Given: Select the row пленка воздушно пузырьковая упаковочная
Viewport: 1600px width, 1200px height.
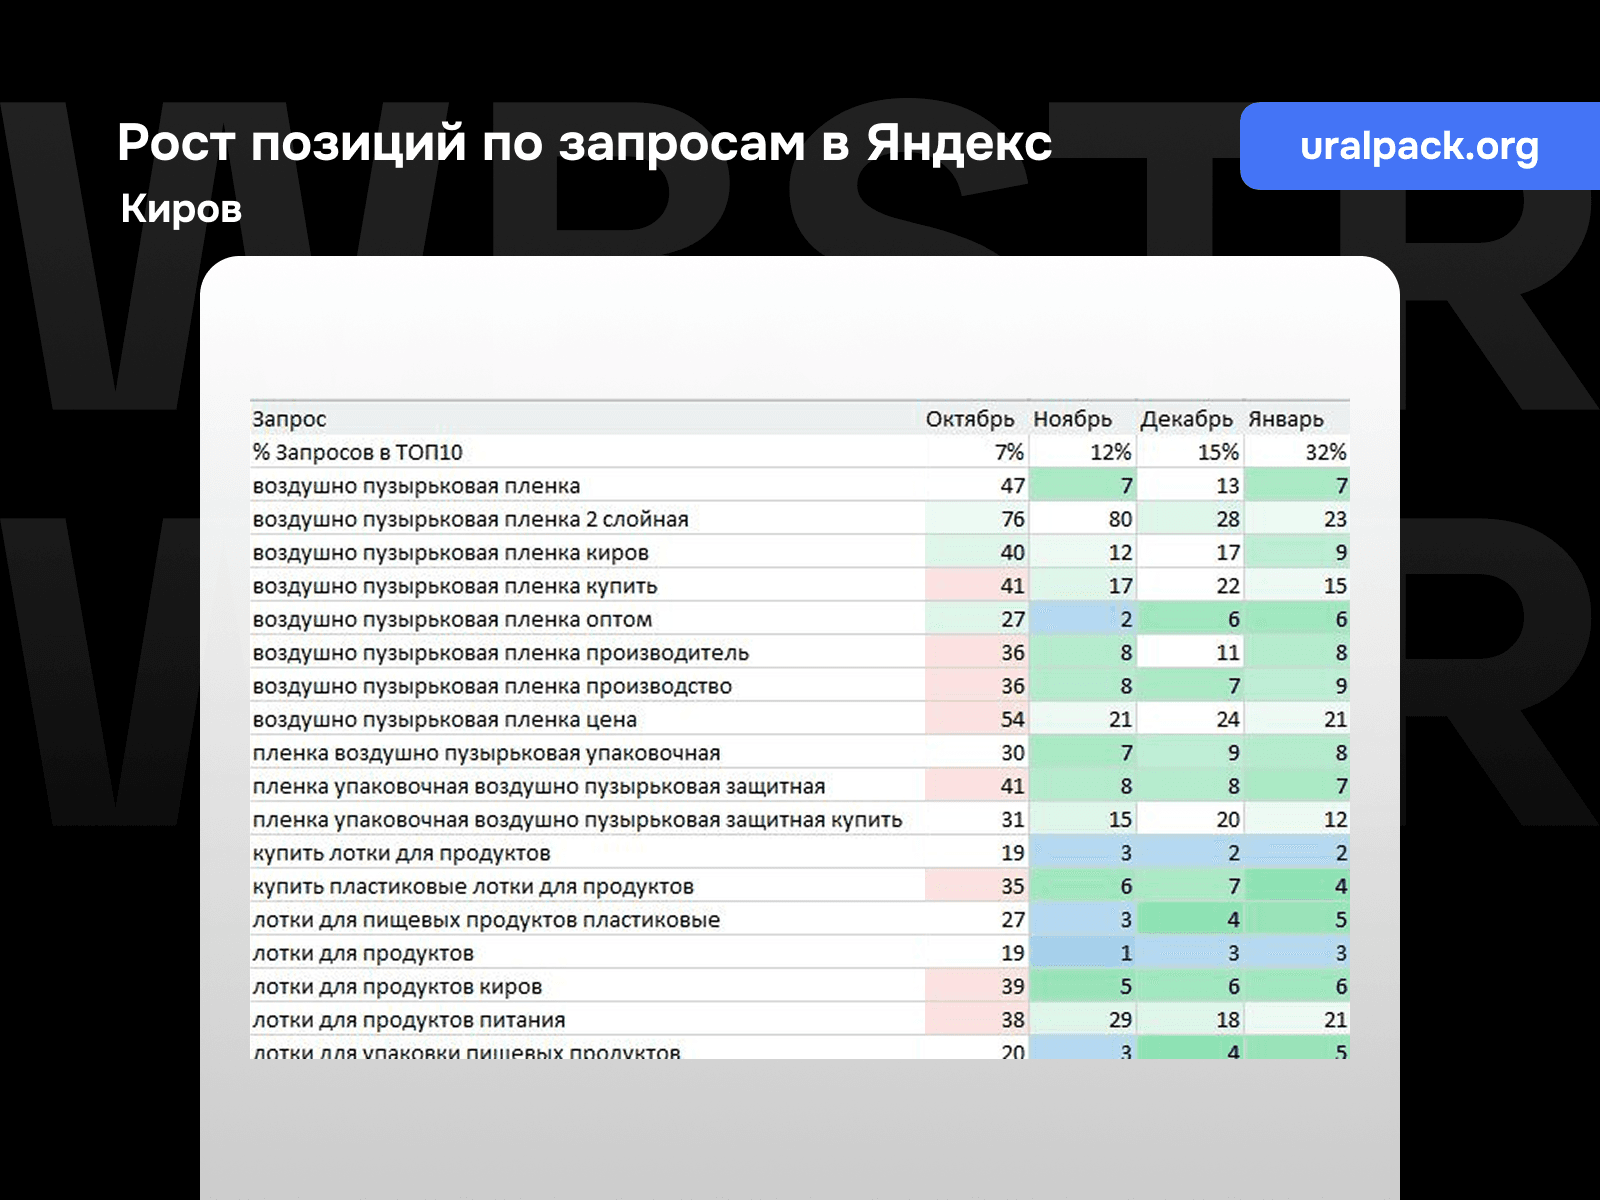Looking at the screenshot, I should point(485,753).
